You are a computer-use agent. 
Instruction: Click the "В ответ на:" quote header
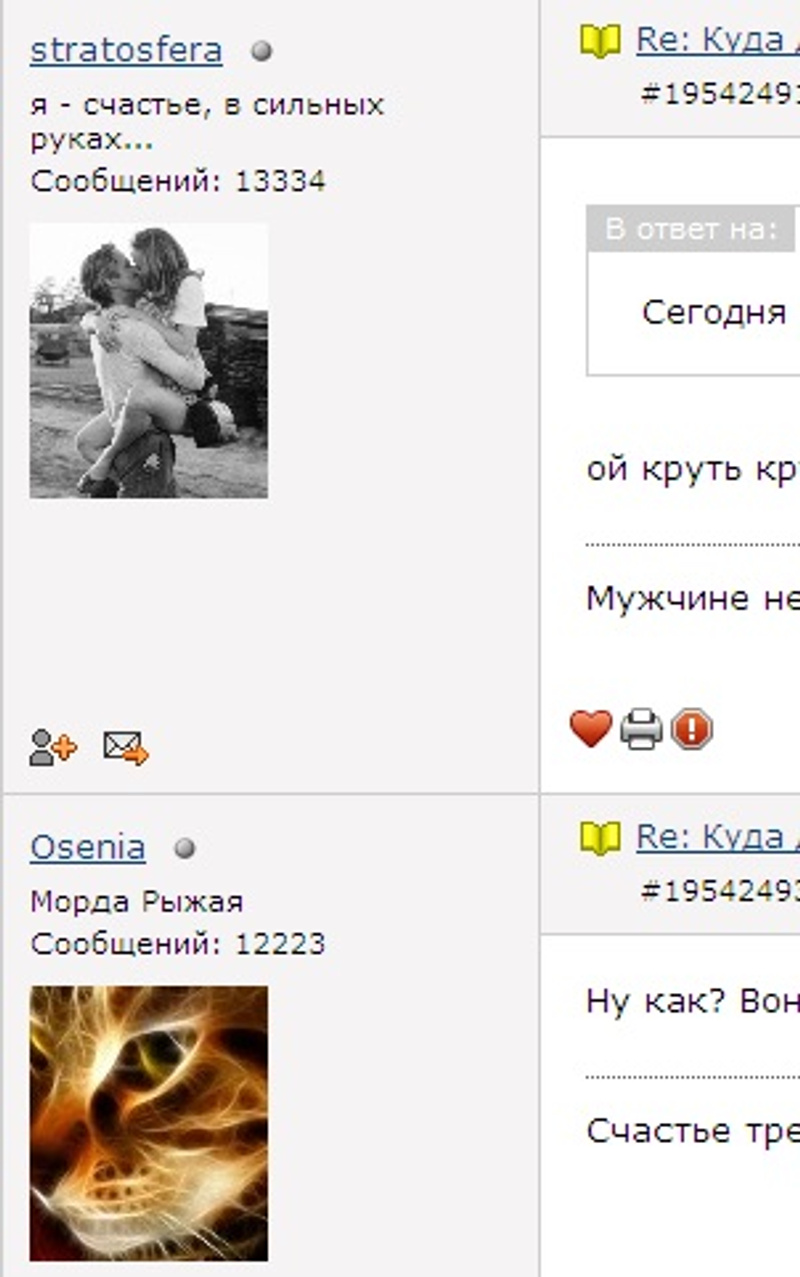coord(692,229)
